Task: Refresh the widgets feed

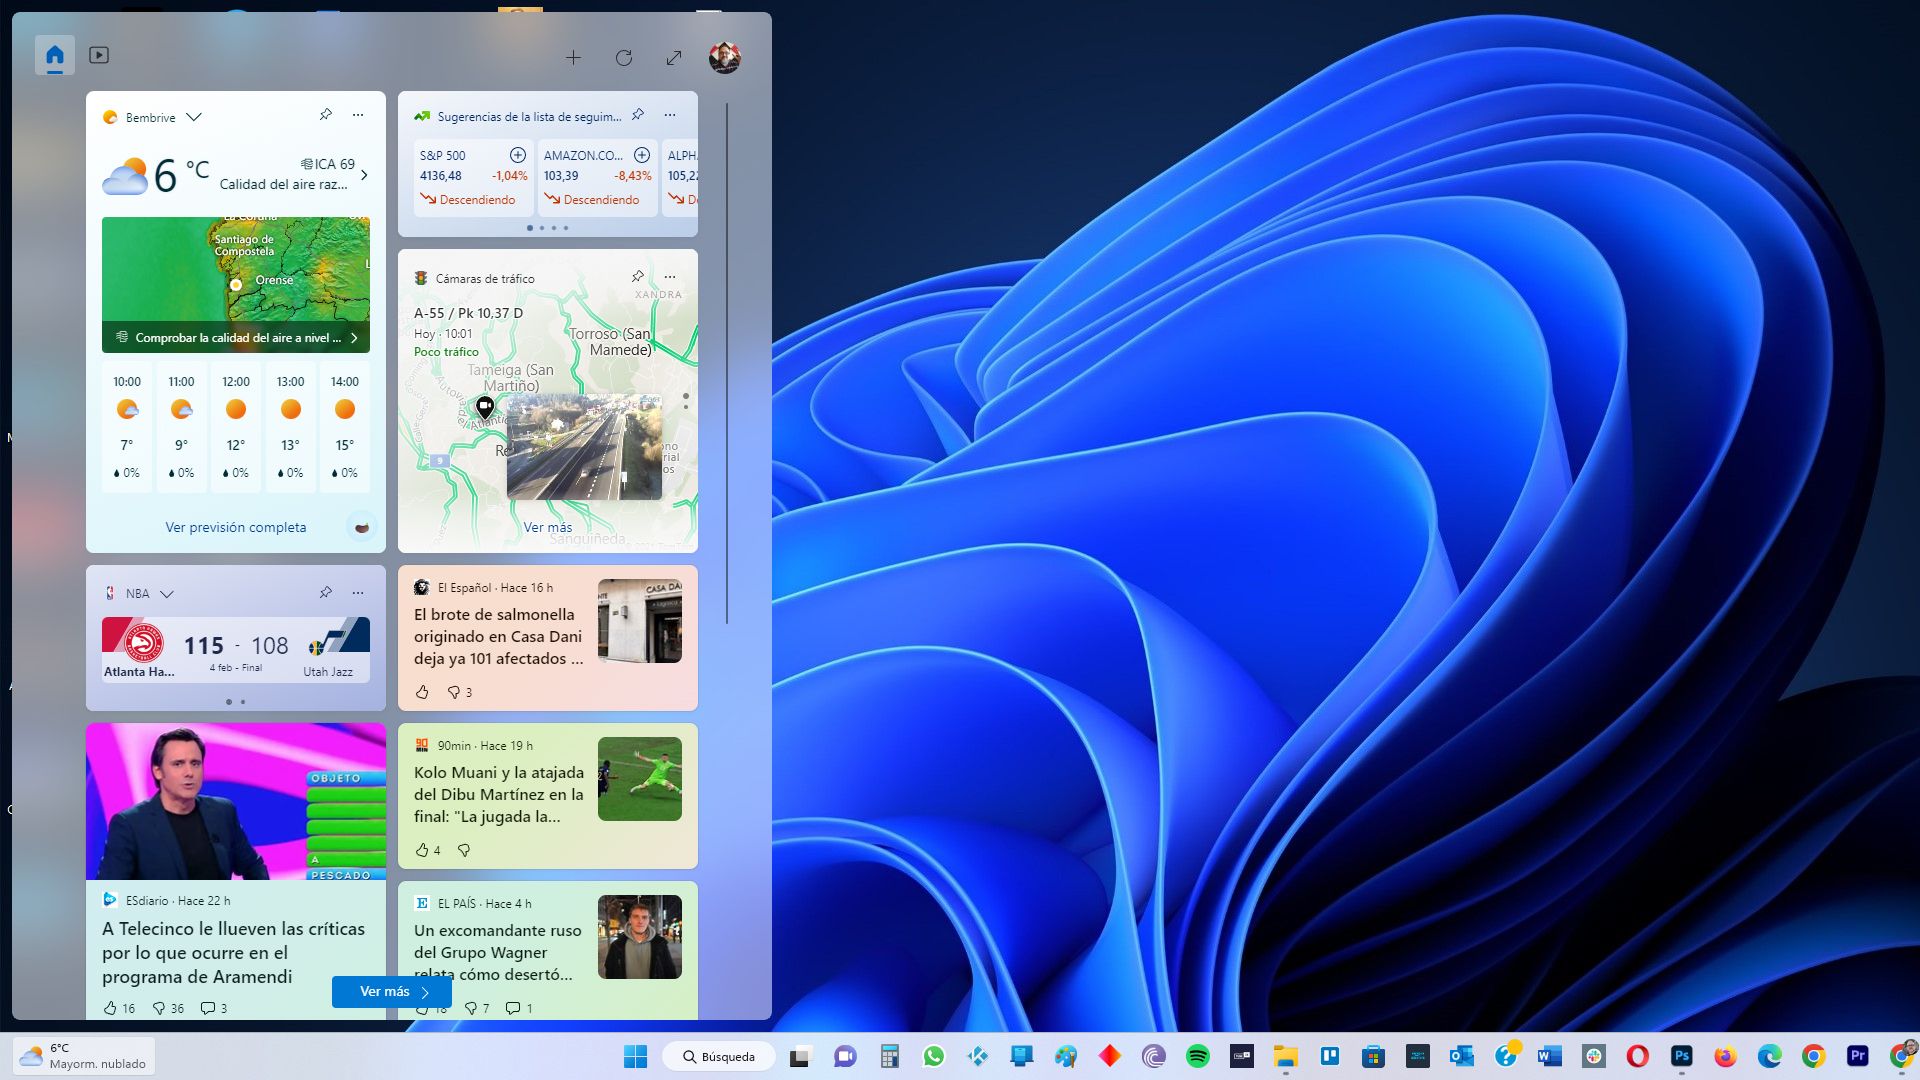Action: point(624,57)
